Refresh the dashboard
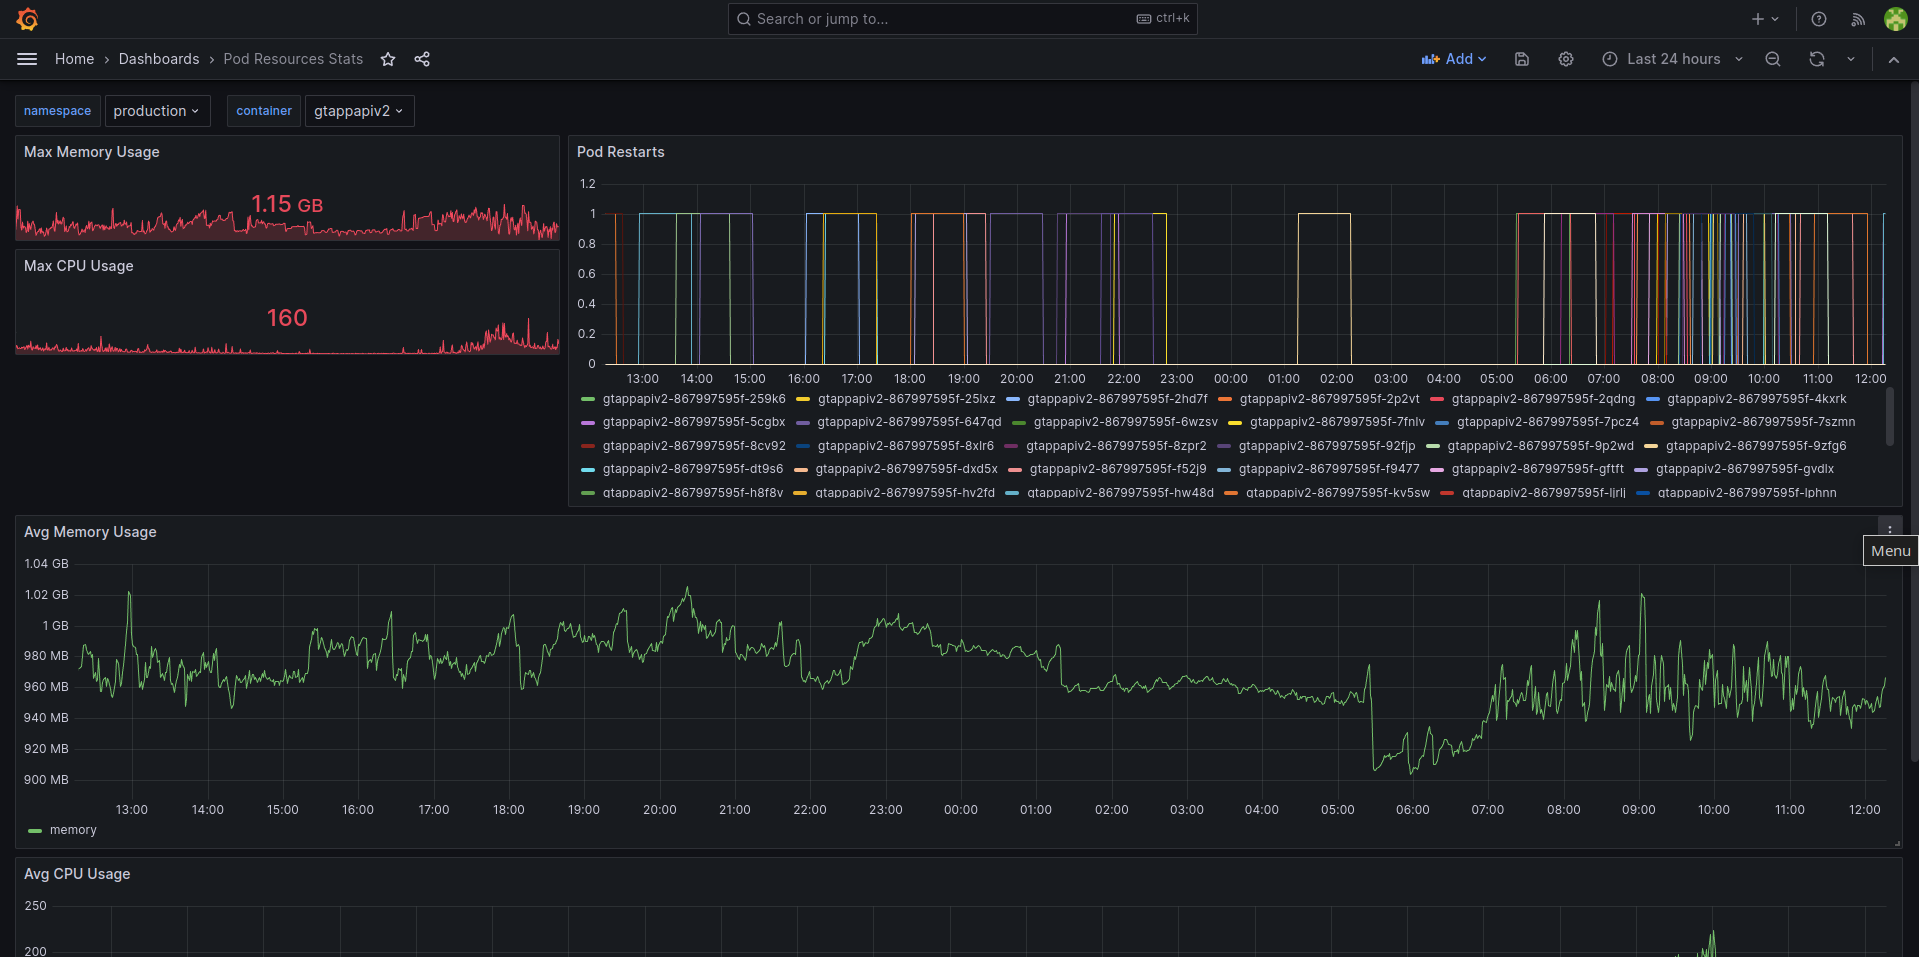The image size is (1919, 957). pyautogui.click(x=1817, y=59)
